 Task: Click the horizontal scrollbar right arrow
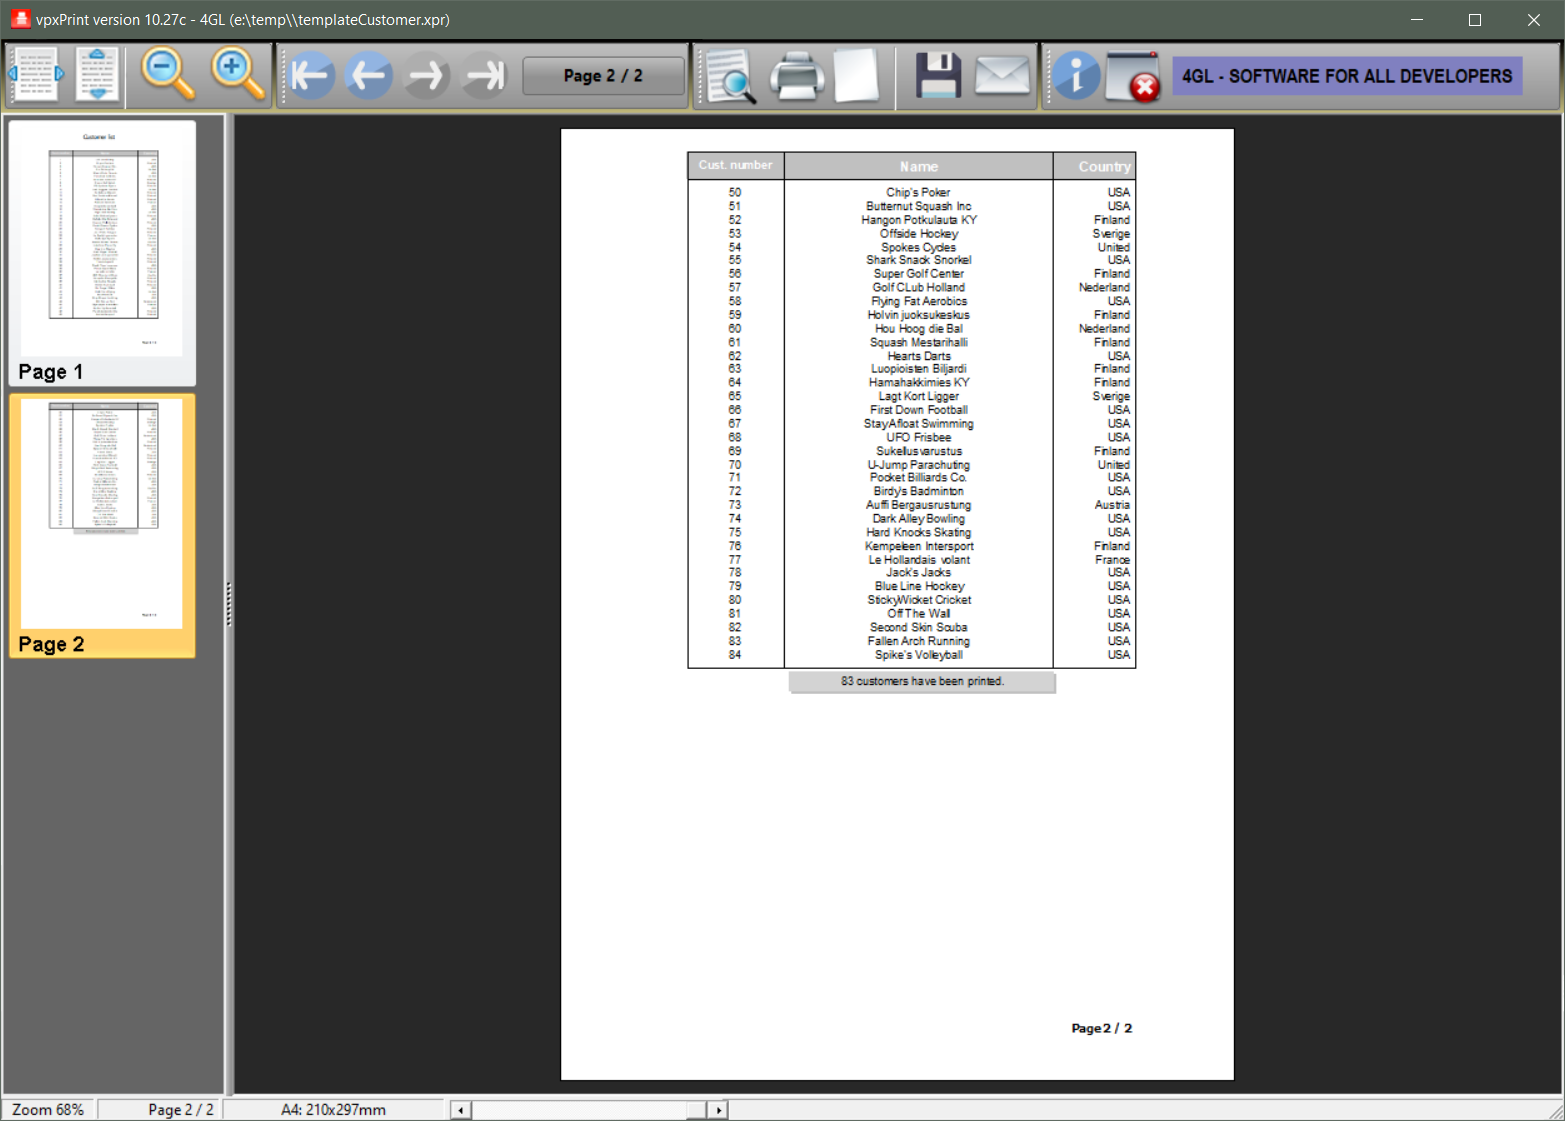point(718,1110)
